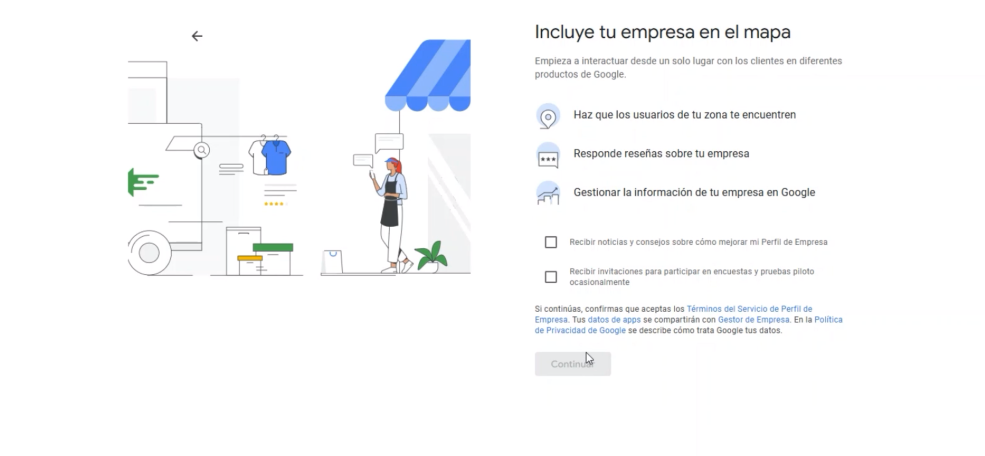Click the yellow star rating under the shirt

point(274,203)
